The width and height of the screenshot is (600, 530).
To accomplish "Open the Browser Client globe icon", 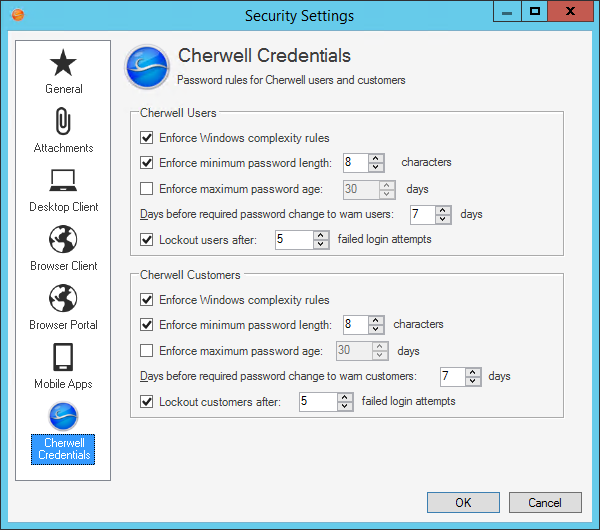I will [x=63, y=240].
